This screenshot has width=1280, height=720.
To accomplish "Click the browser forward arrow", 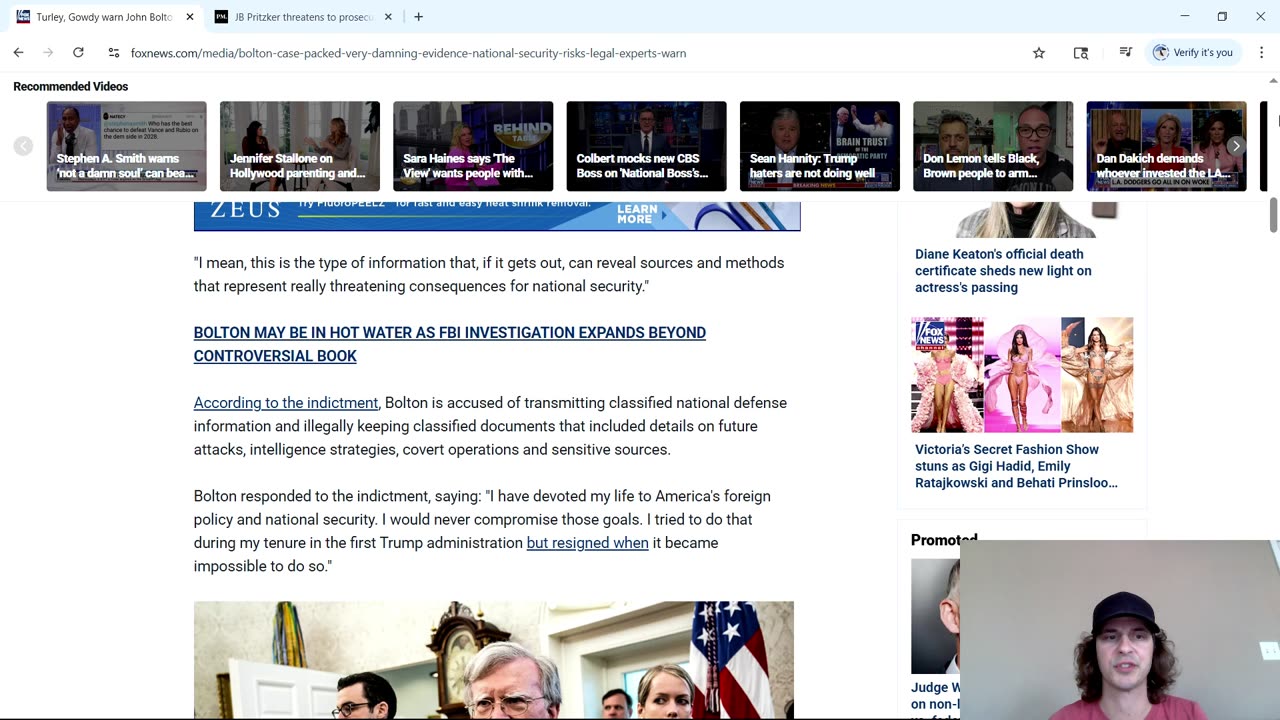I will (47, 53).
